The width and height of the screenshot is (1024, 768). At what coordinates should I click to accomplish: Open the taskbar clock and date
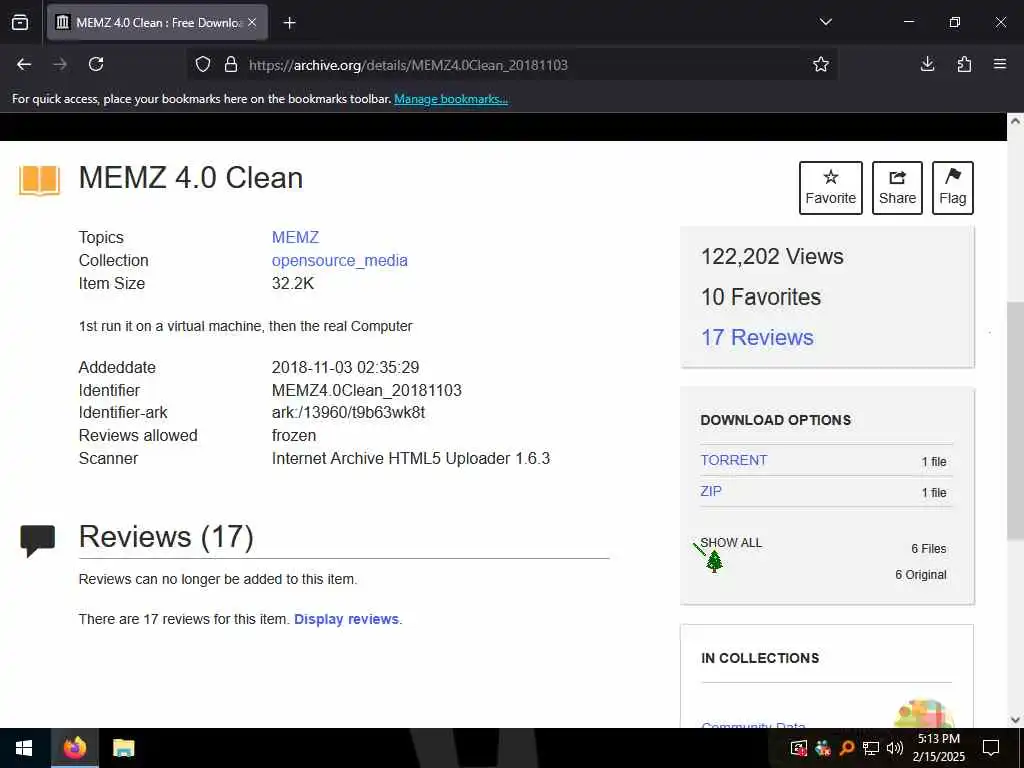[938, 748]
